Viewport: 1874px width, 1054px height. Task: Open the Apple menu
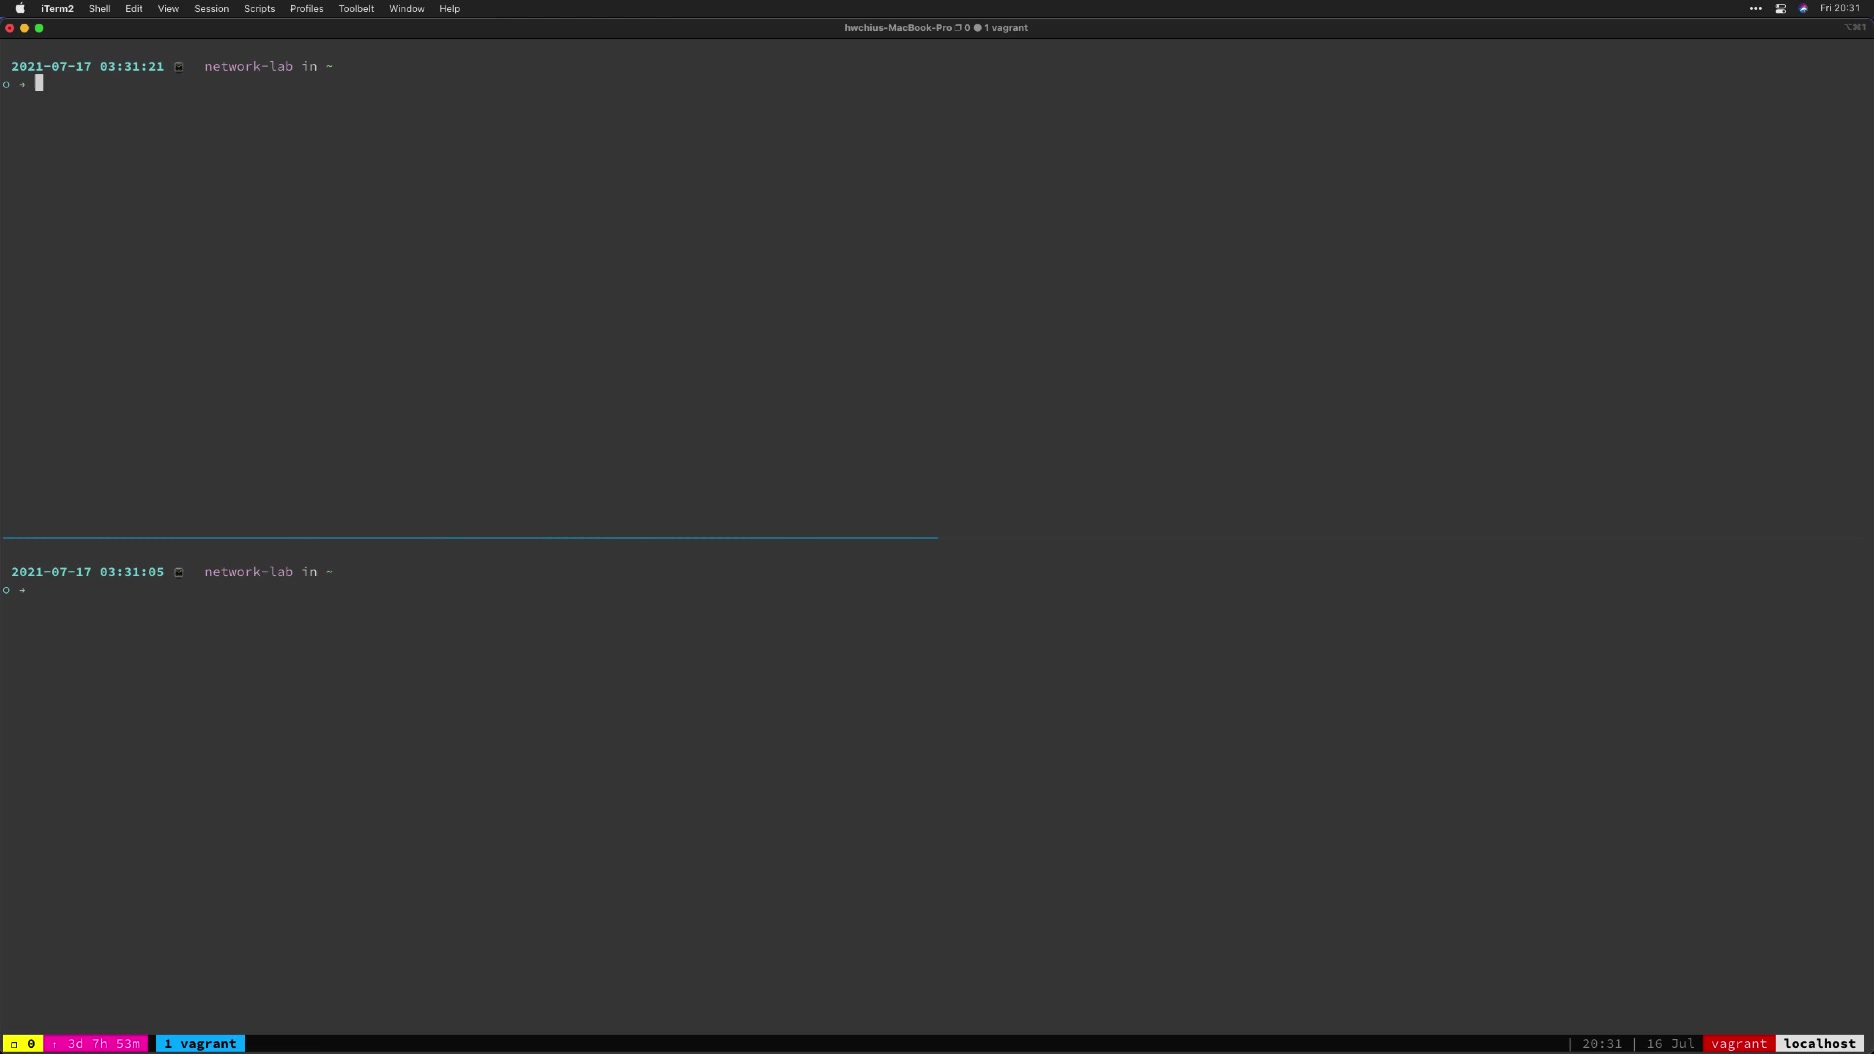[x=20, y=9]
